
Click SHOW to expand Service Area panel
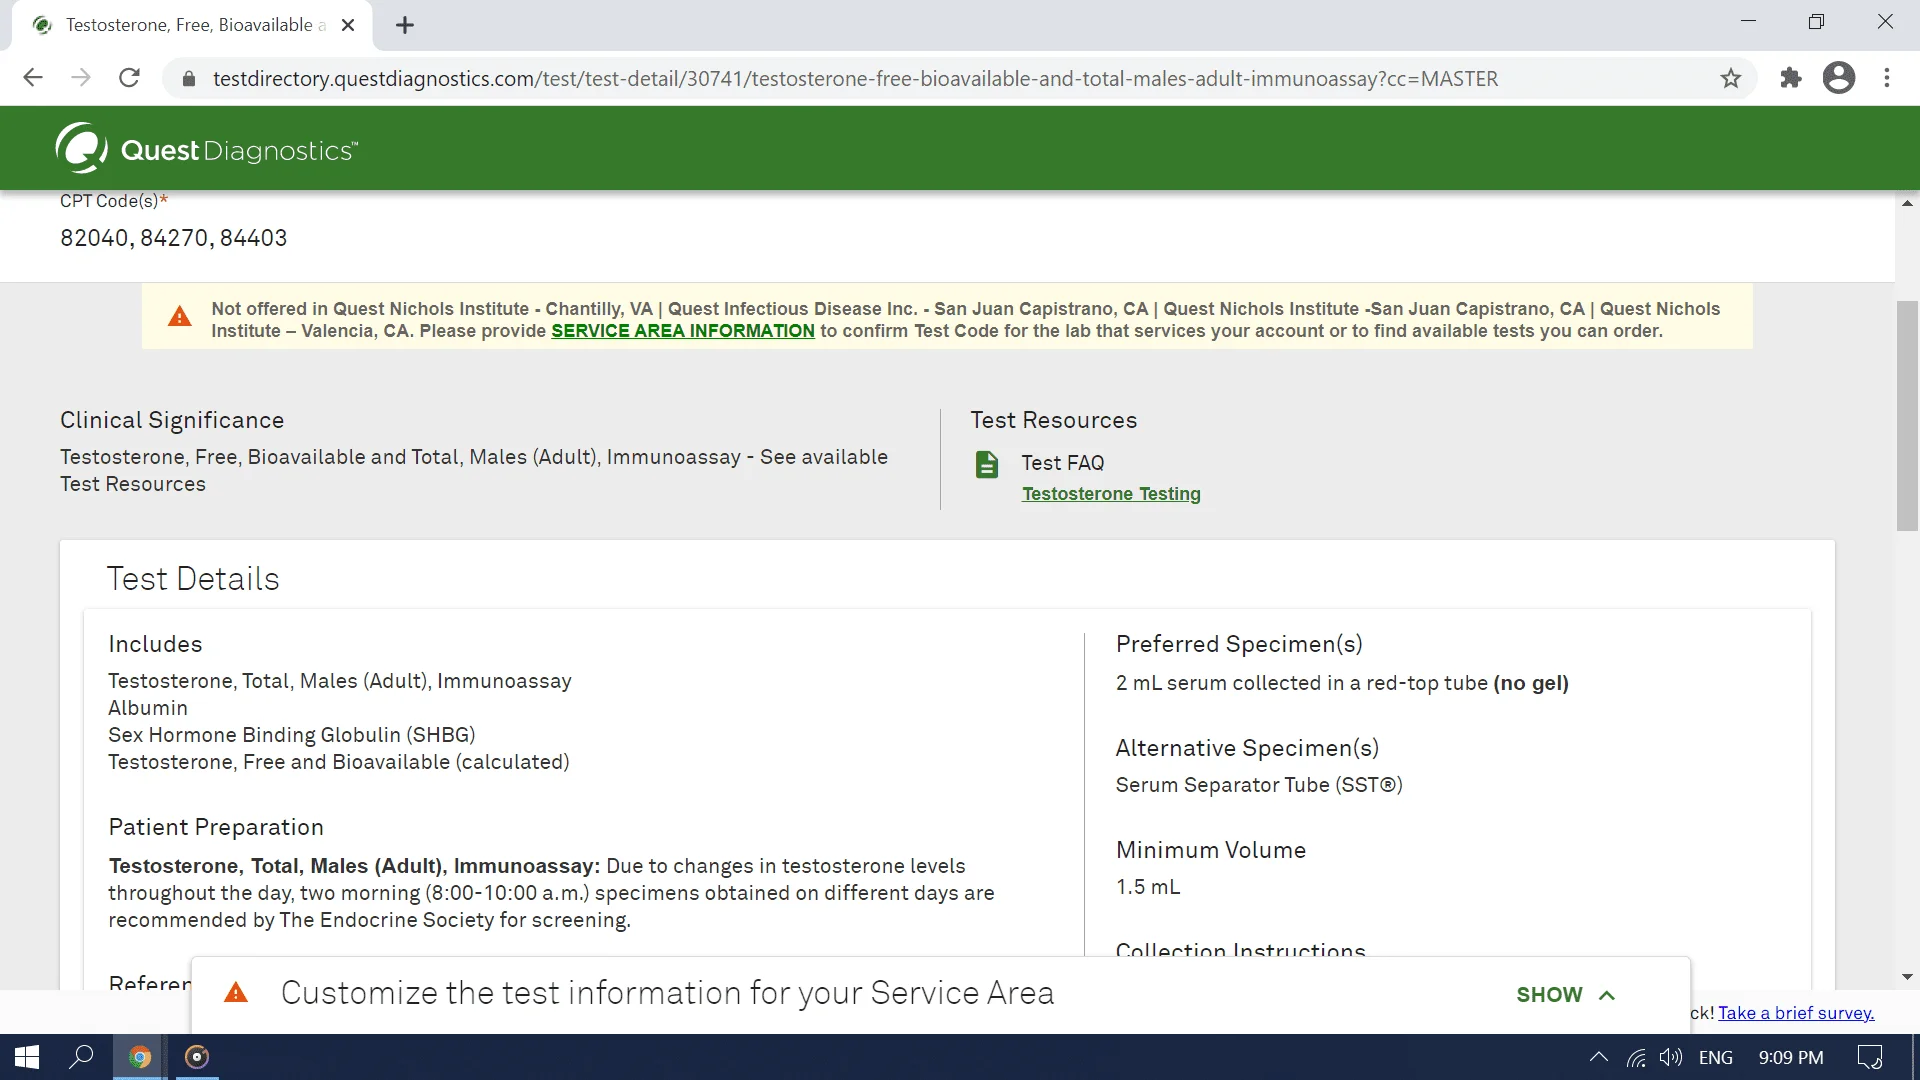(x=1549, y=995)
